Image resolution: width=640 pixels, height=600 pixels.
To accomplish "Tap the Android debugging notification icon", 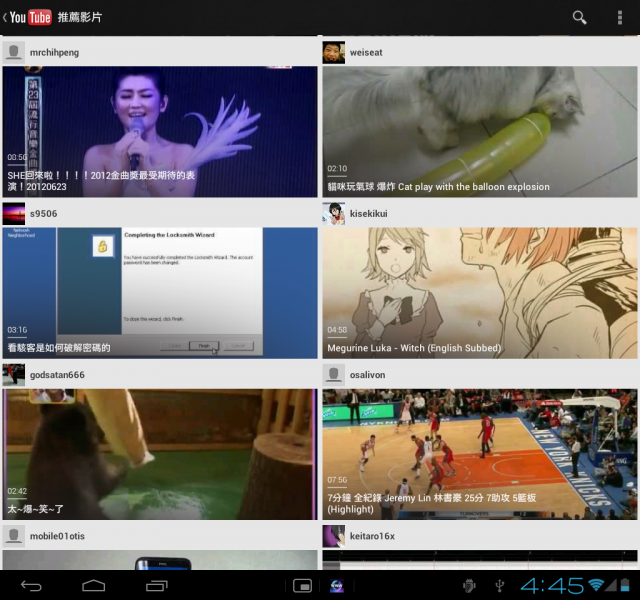I will (469, 586).
